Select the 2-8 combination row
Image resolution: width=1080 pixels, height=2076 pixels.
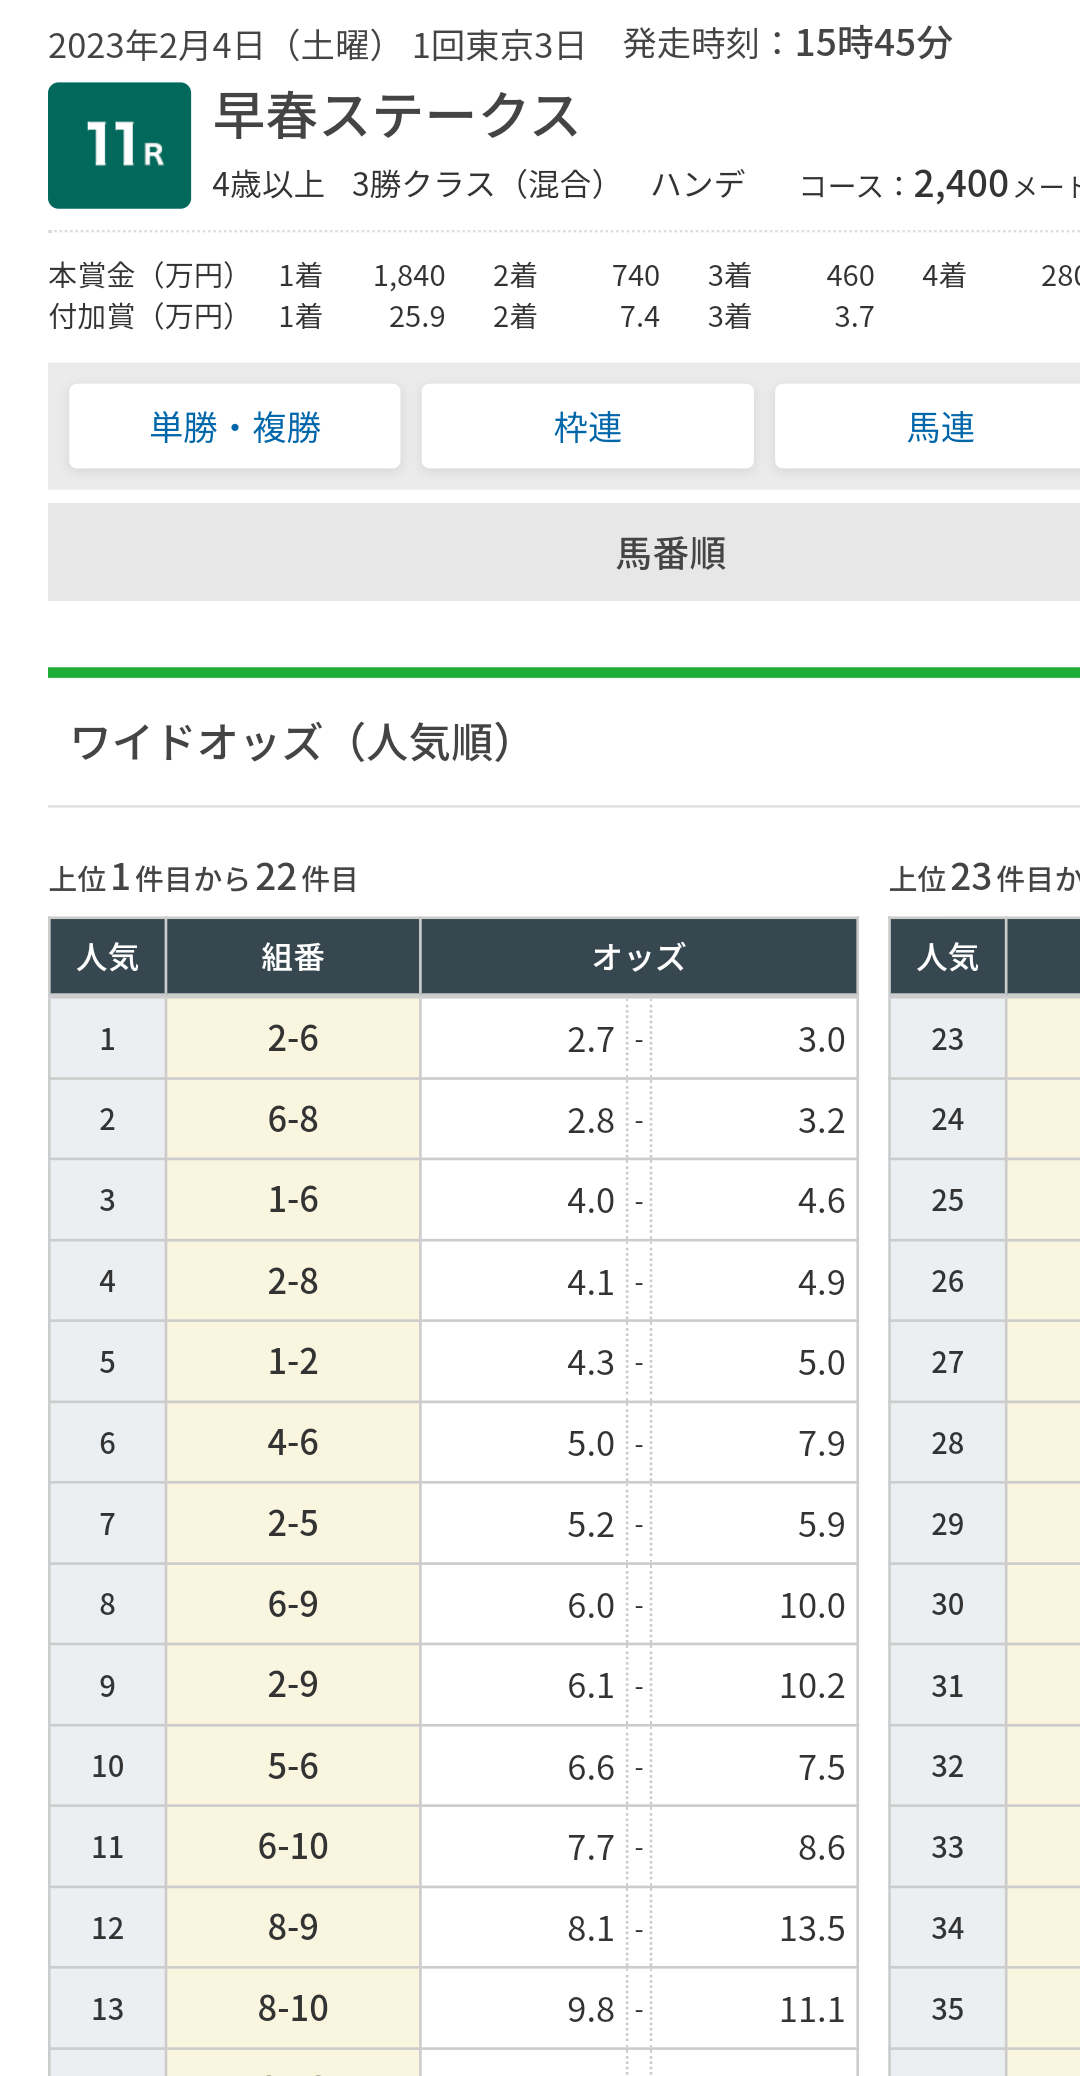click(453, 1281)
